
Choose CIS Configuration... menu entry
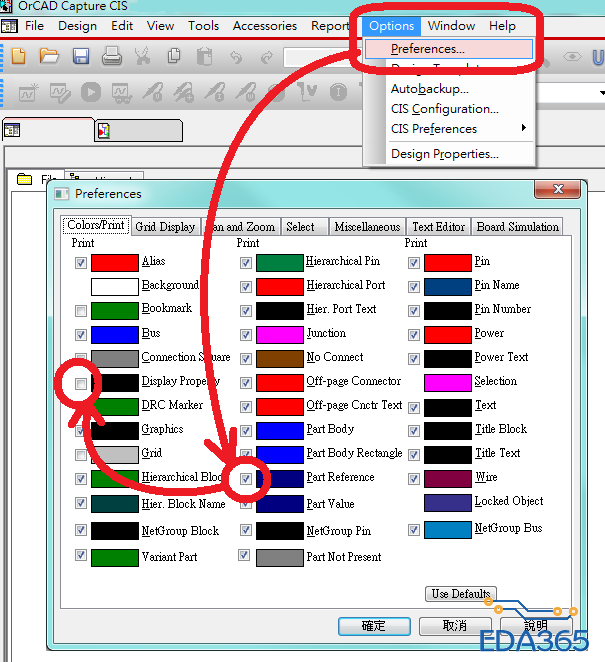445,109
